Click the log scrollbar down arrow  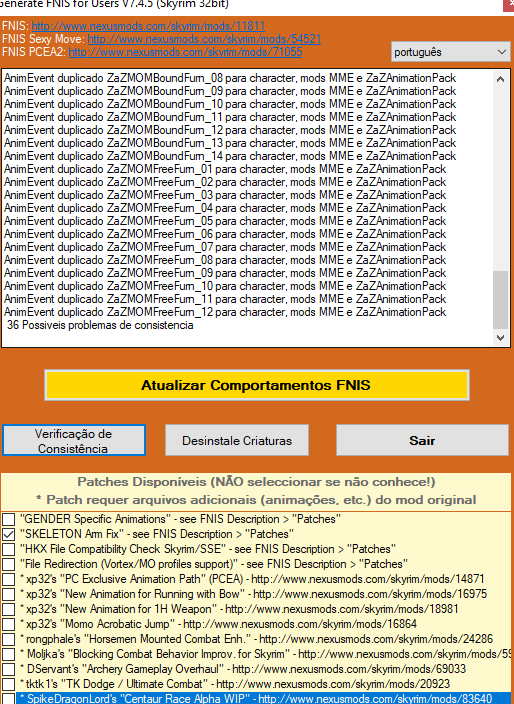pos(501,338)
